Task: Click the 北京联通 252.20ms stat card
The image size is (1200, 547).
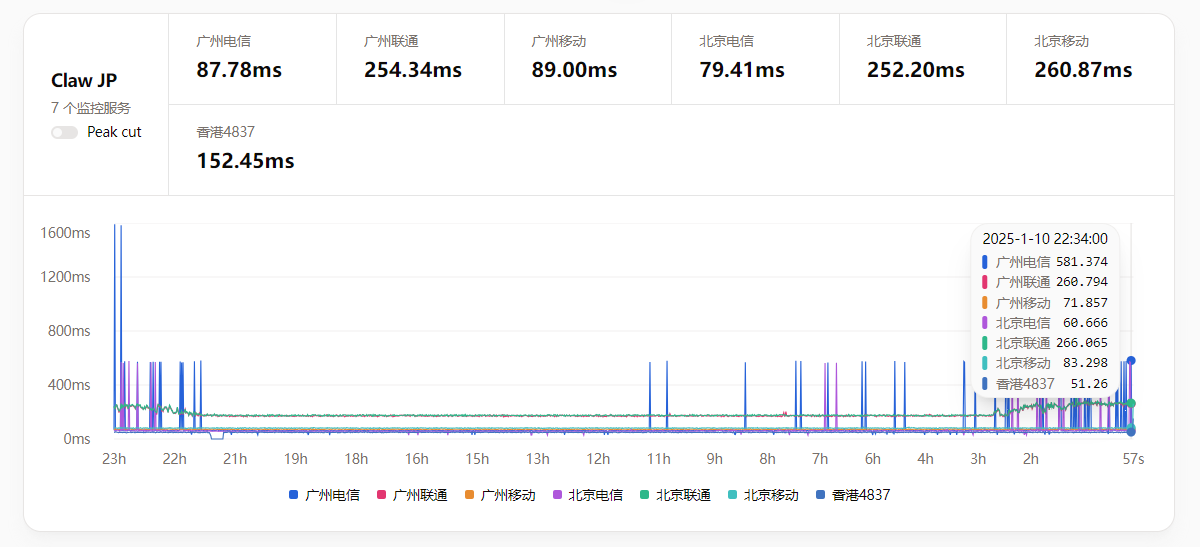Action: (x=922, y=59)
